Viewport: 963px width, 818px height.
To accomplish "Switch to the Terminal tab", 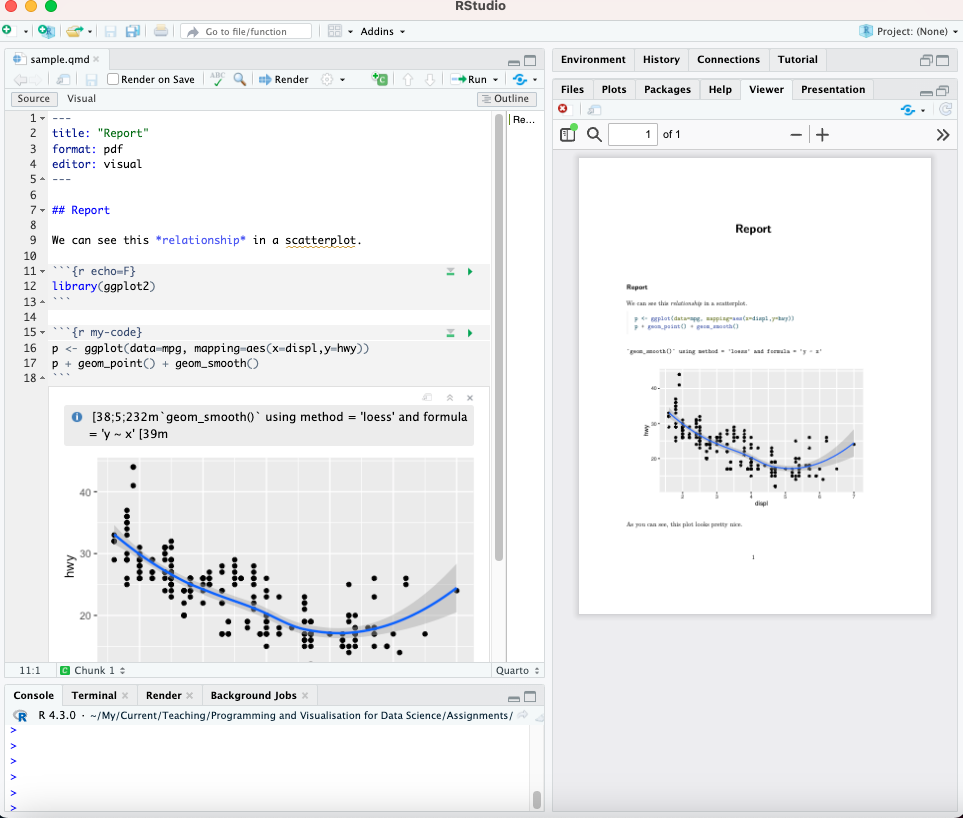I will [94, 695].
